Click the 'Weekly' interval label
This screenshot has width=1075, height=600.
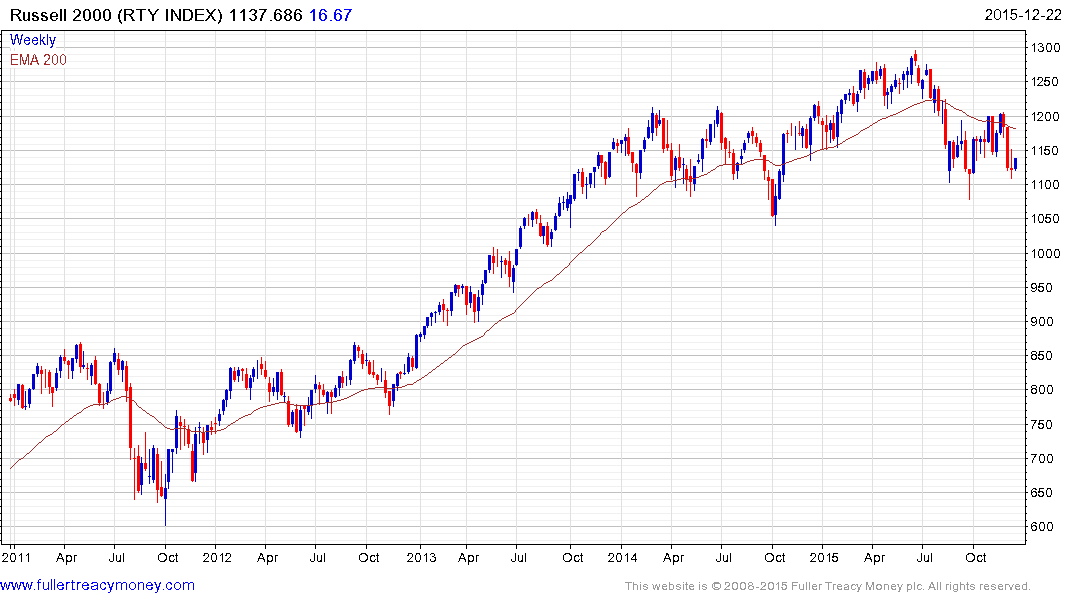tap(32, 40)
